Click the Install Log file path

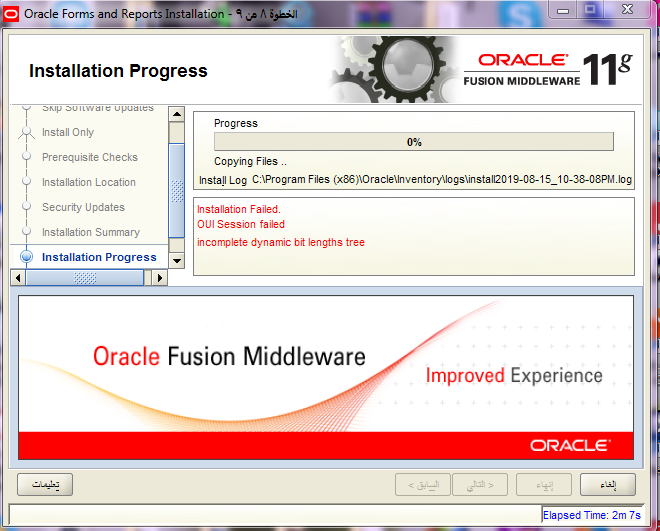tap(442, 180)
